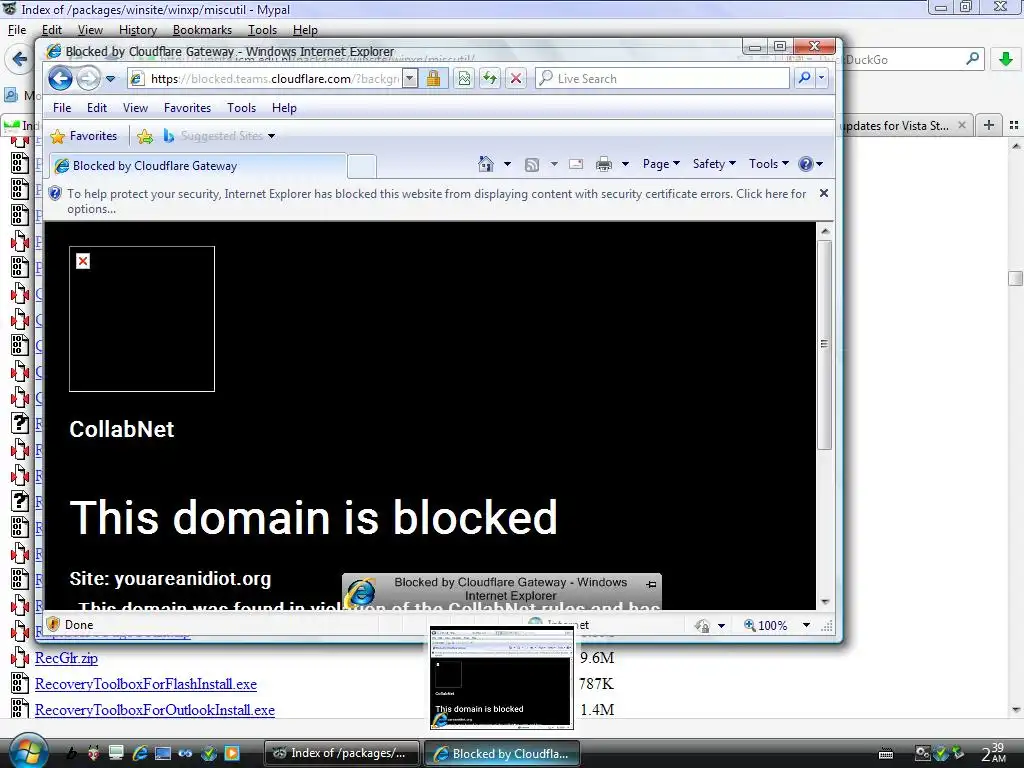Expand the IE address bar dropdown

(410, 78)
